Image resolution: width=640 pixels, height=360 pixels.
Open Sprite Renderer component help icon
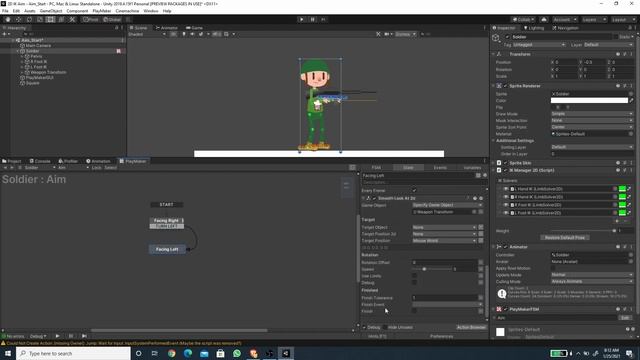point(618,86)
